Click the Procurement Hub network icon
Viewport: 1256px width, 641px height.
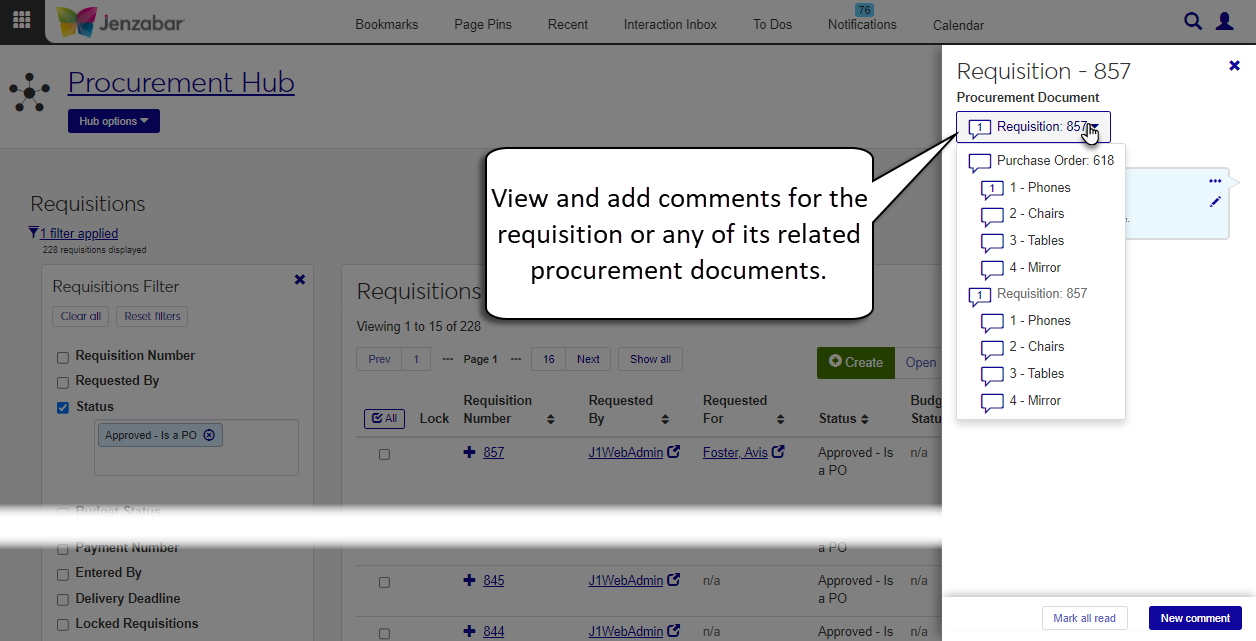click(29, 92)
